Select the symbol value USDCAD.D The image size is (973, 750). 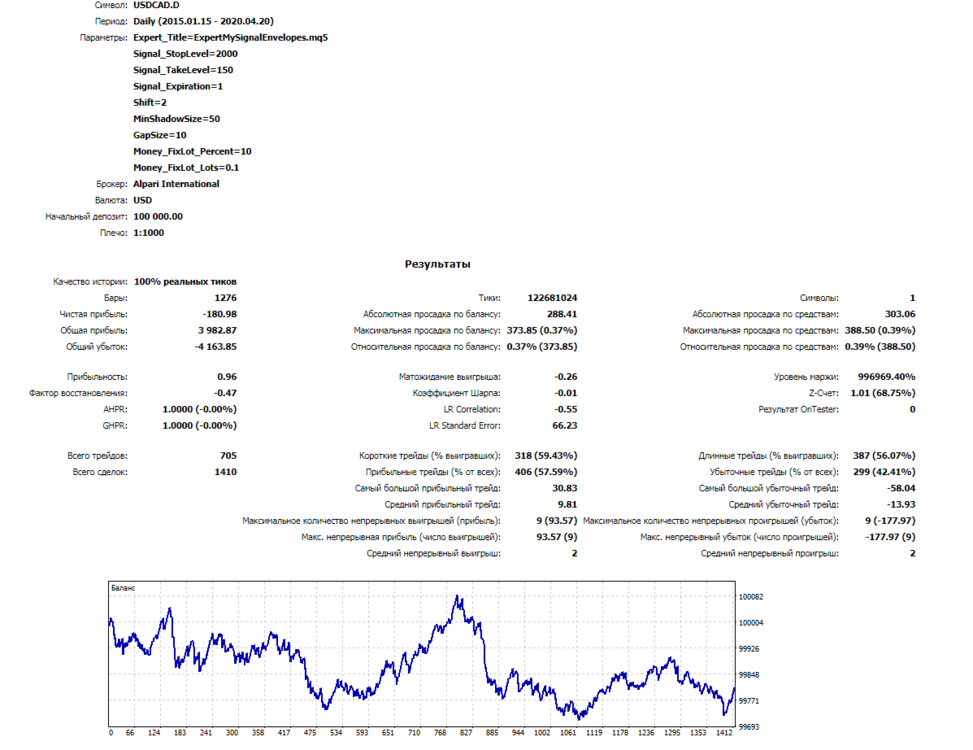coord(156,5)
